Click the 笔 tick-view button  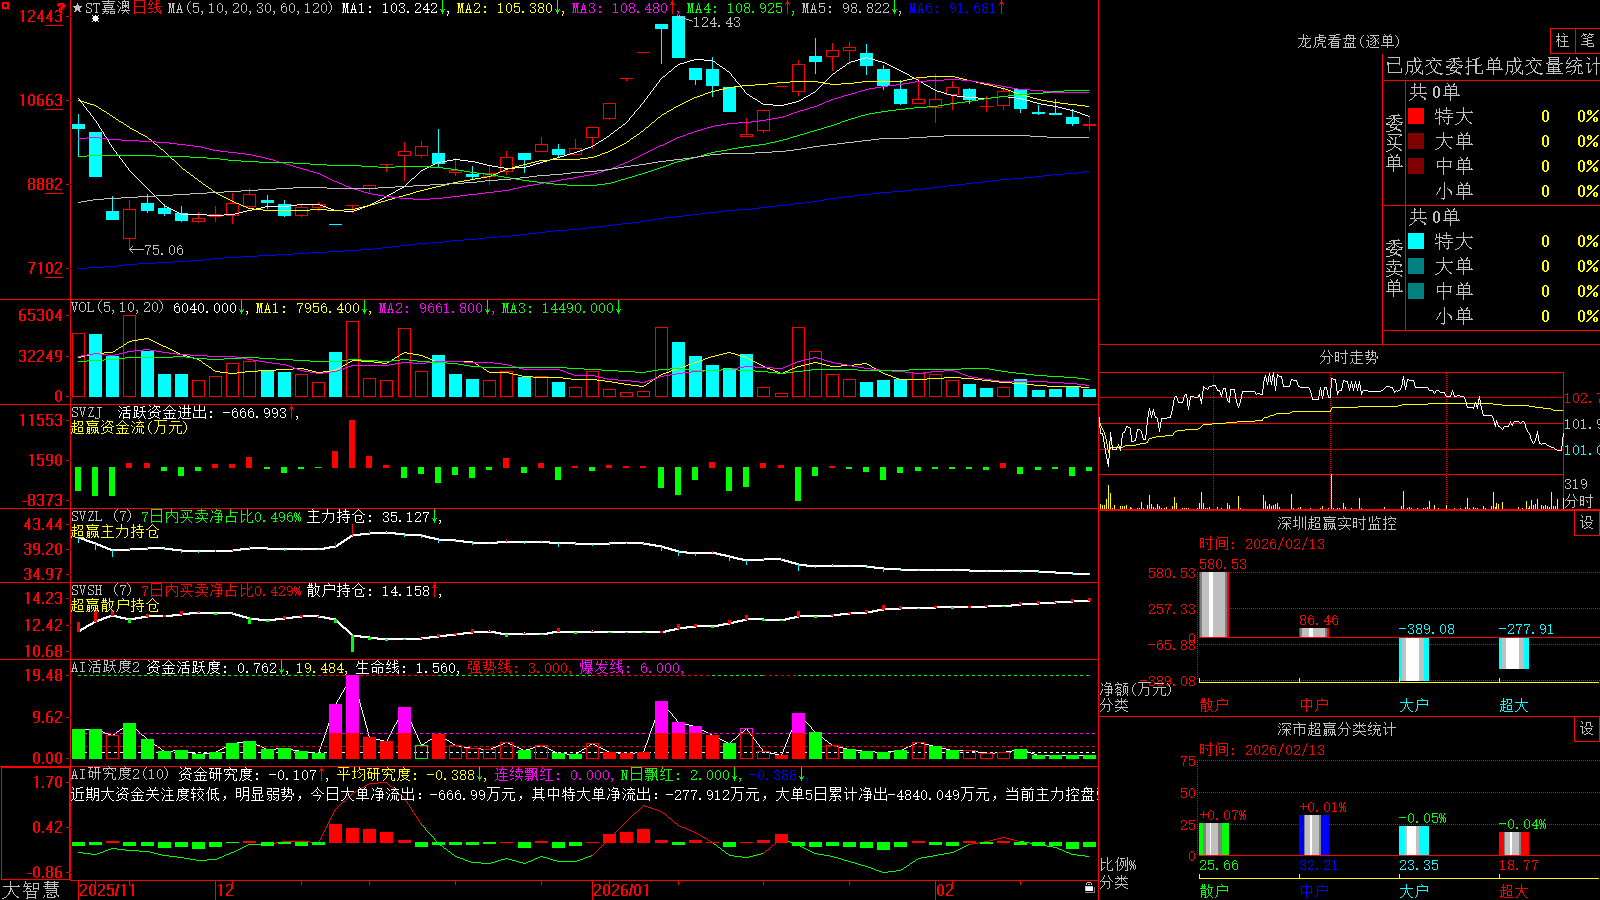coord(1587,41)
